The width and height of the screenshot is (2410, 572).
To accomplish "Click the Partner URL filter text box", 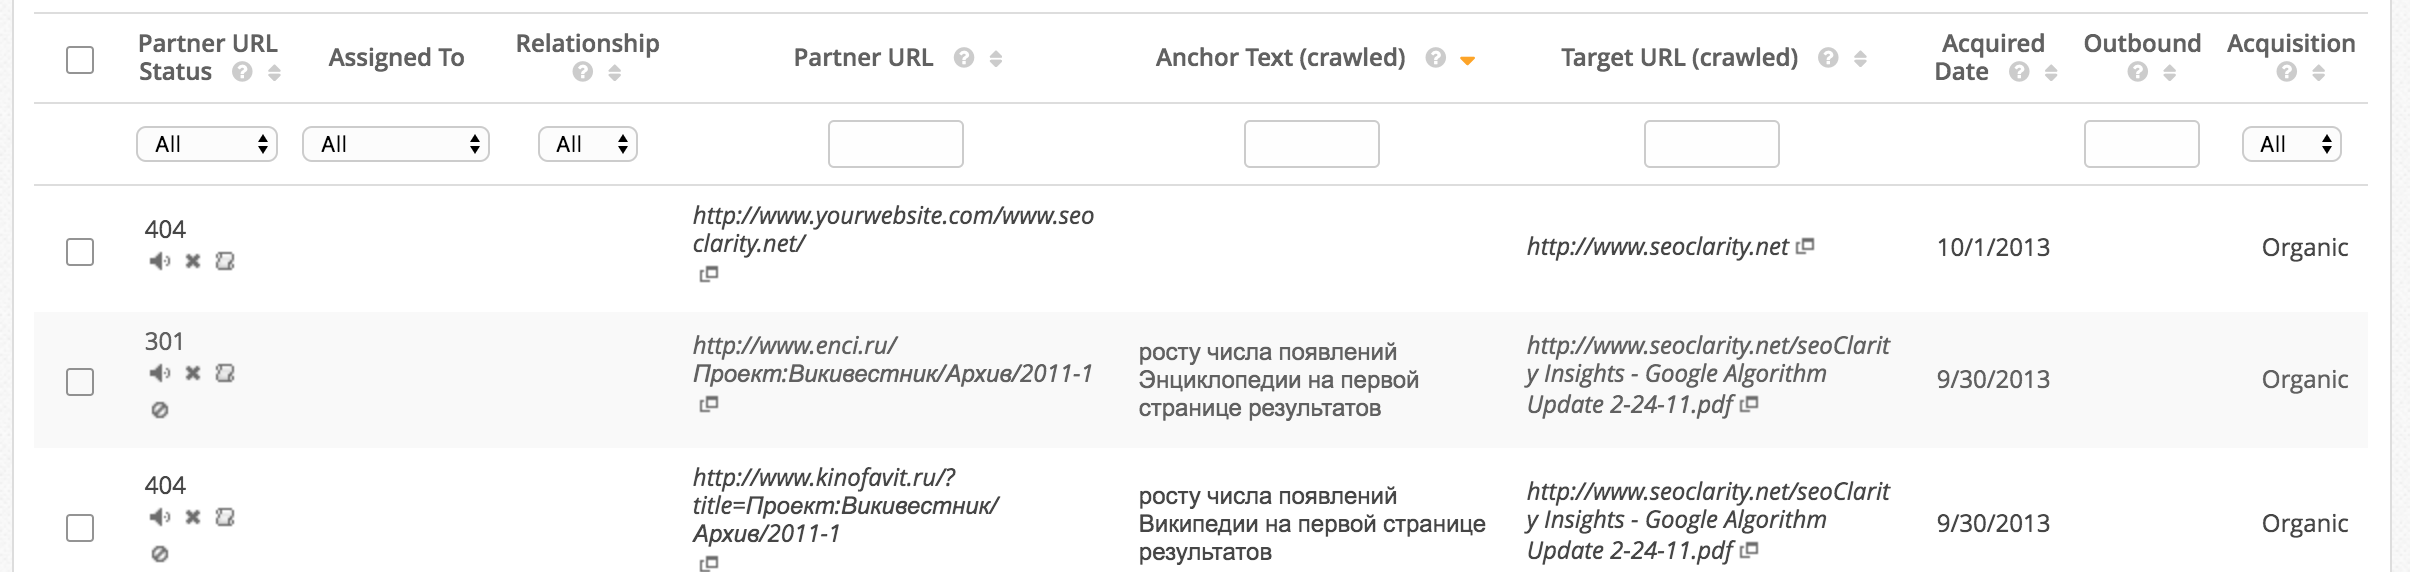I will pyautogui.click(x=896, y=144).
